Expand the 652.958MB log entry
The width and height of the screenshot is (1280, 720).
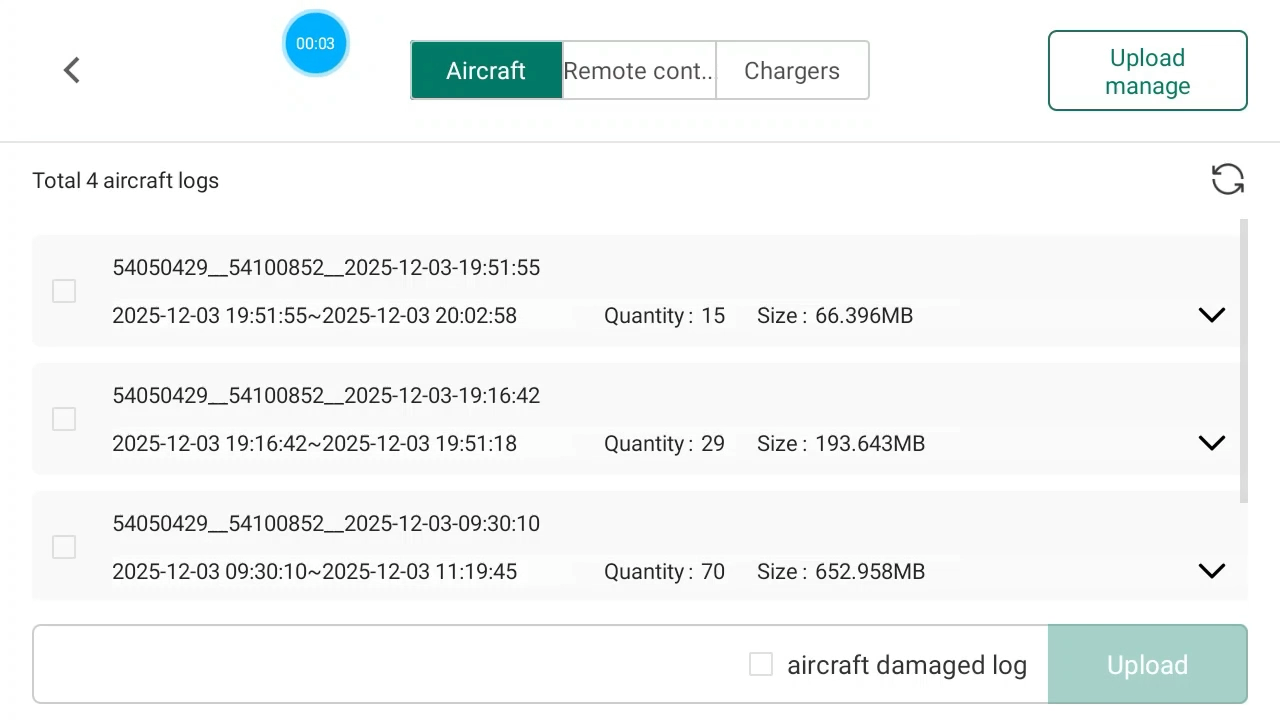(1211, 571)
